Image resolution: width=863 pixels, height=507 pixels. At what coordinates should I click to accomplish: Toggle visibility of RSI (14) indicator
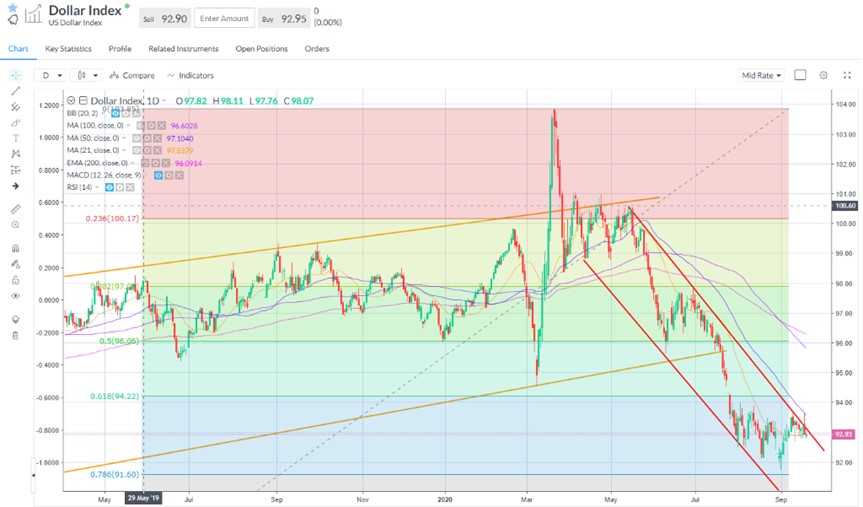pos(110,188)
